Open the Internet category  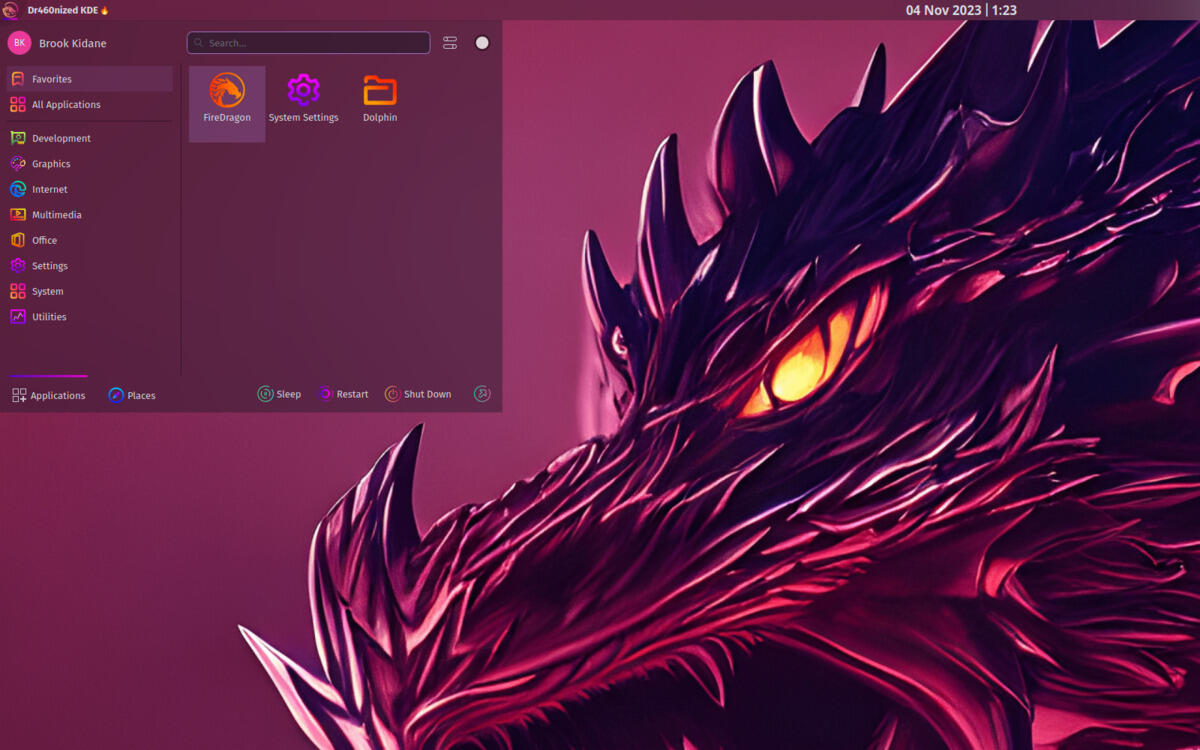90,189
